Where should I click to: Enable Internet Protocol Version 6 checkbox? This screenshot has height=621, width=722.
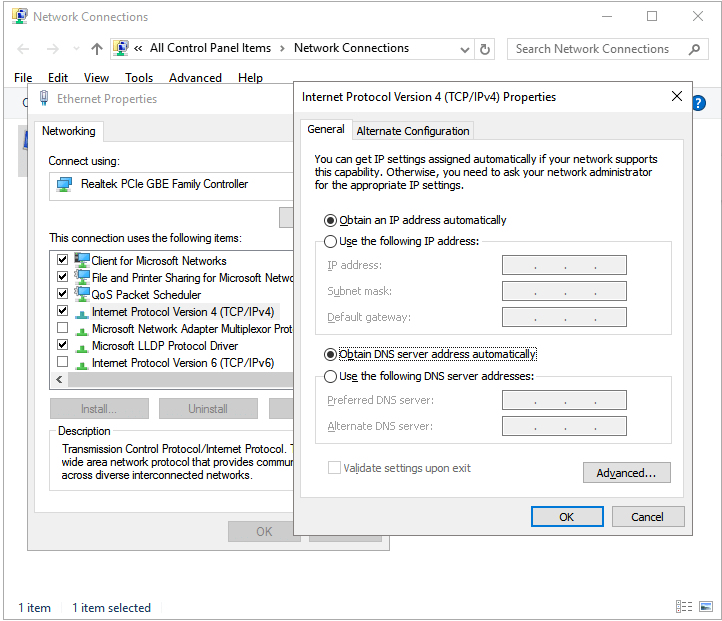coord(63,362)
